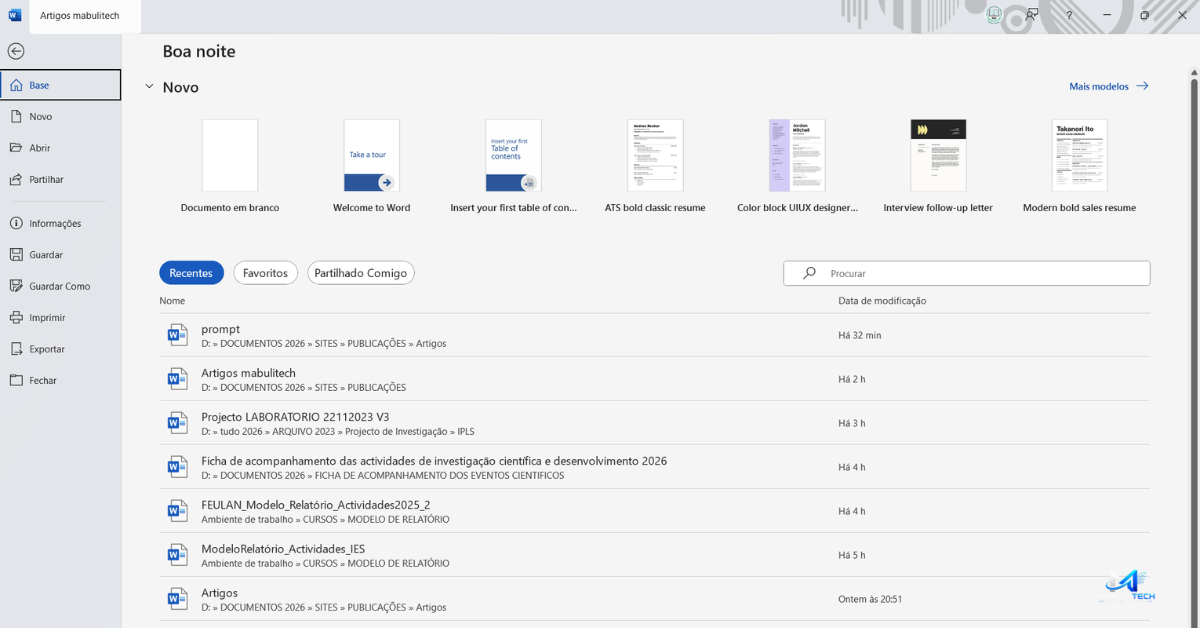The image size is (1200, 628).
Task: Collapse the Novo section chevron
Action: 149,87
